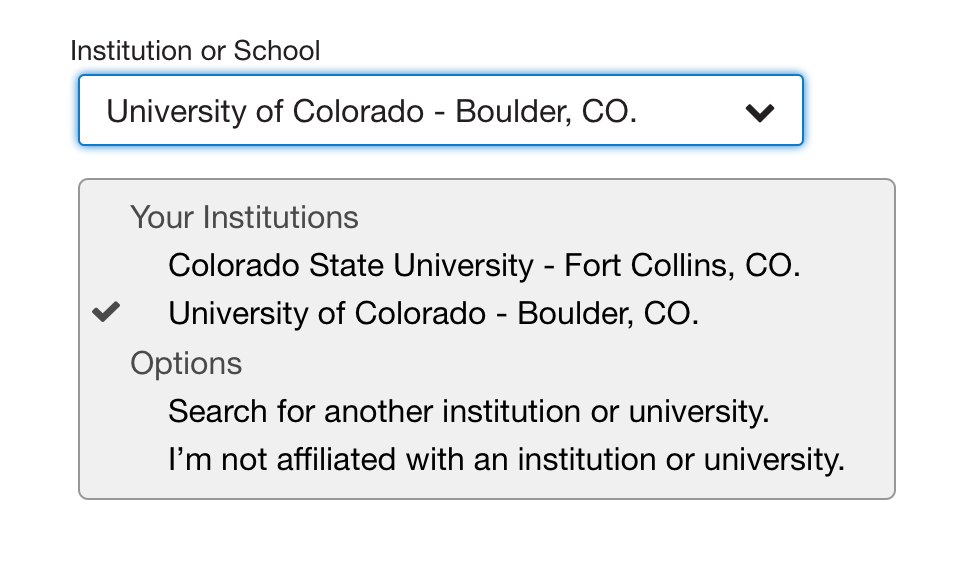Select Colorado State University - Fort Collins option
The height and width of the screenshot is (564, 968).
484,265
